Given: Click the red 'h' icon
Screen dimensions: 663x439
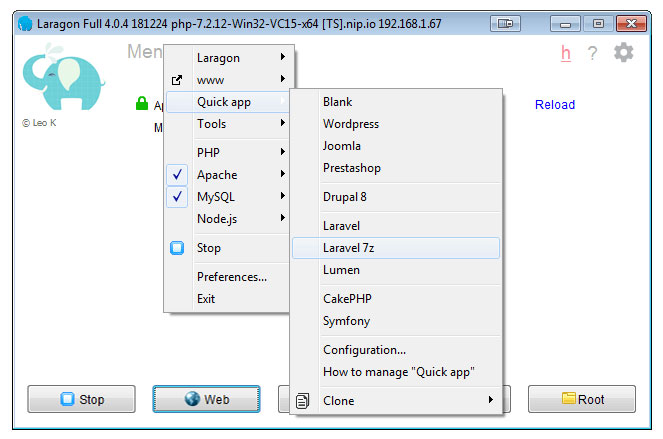Looking at the screenshot, I should (566, 53).
